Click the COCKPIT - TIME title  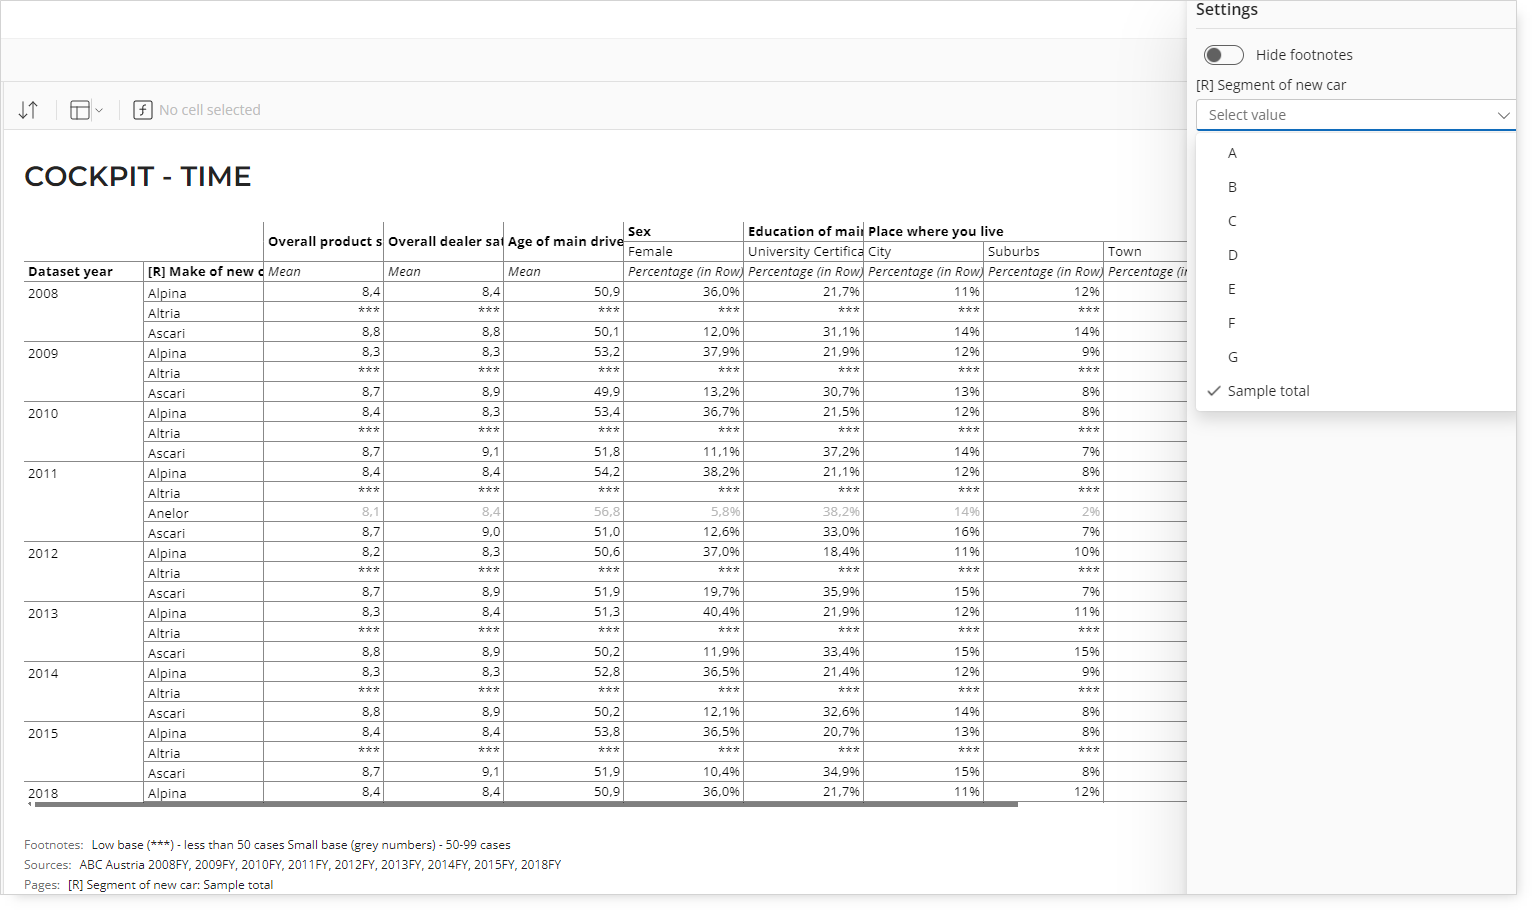pyautogui.click(x=138, y=177)
